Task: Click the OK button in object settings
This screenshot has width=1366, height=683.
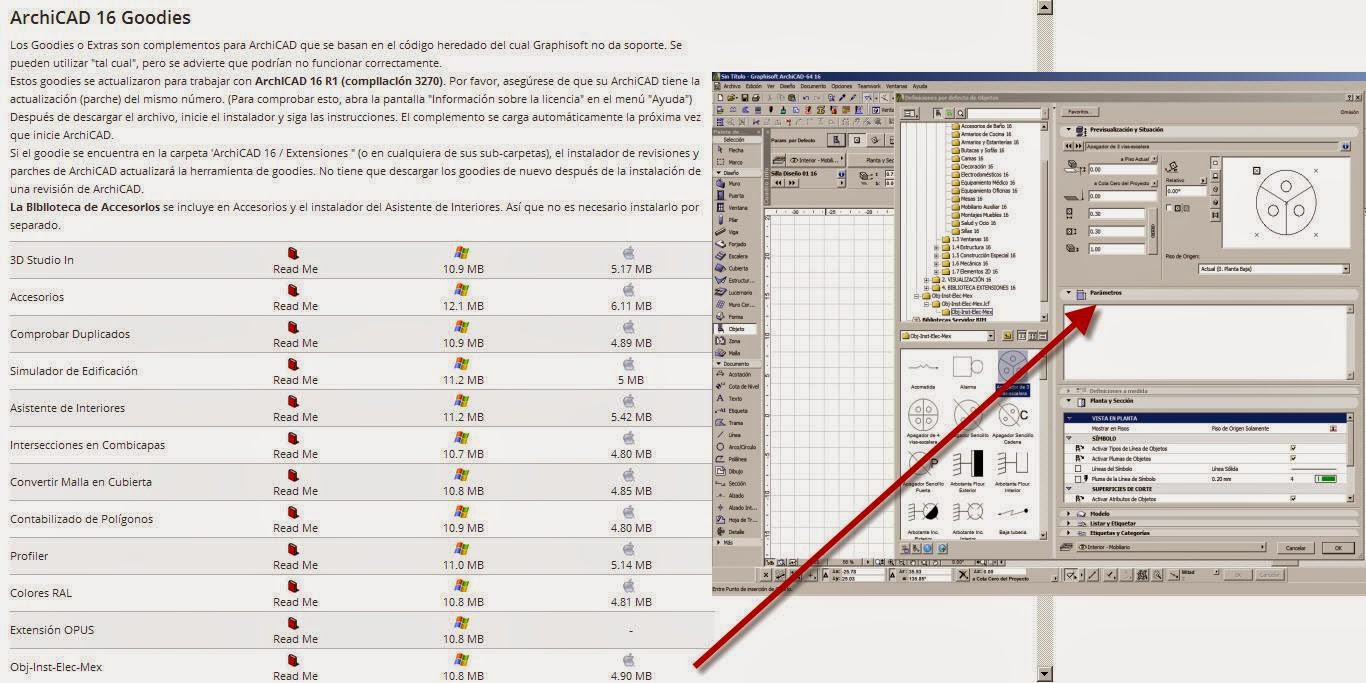Action: [1338, 548]
